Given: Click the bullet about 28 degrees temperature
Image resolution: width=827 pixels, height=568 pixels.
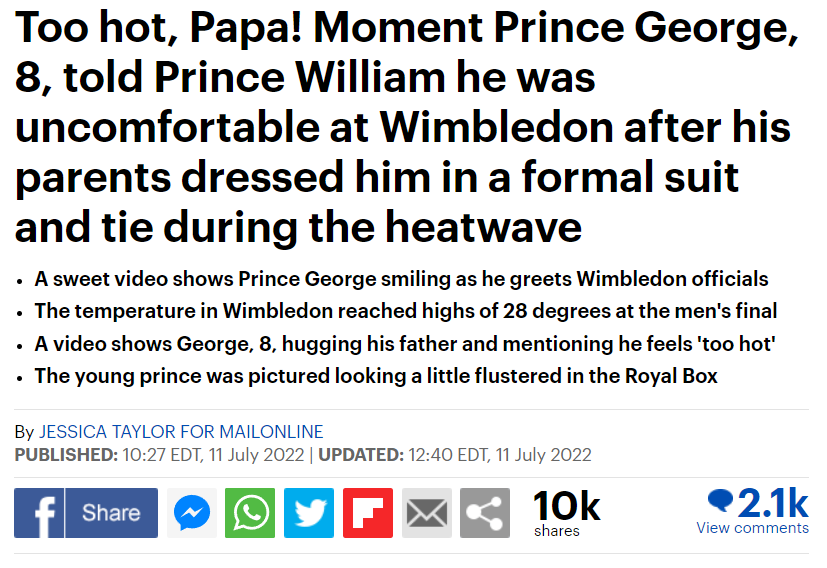Looking at the screenshot, I should 406,311.
